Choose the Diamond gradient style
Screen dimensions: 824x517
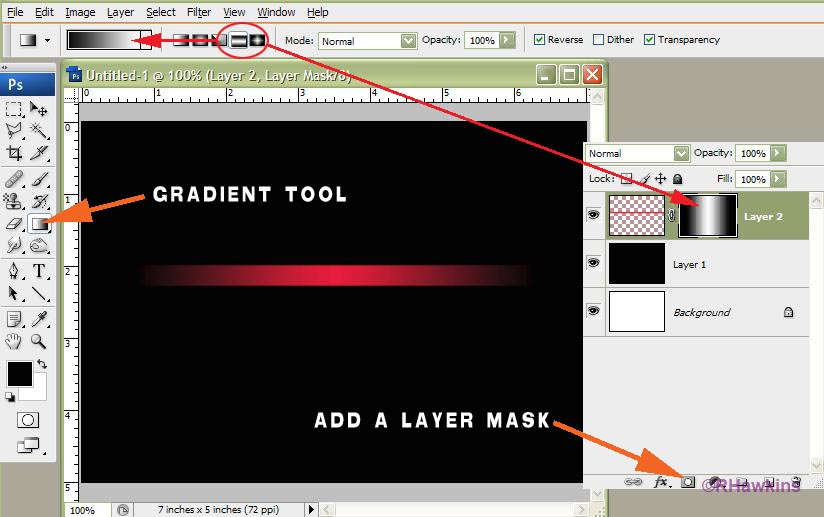(x=257, y=40)
